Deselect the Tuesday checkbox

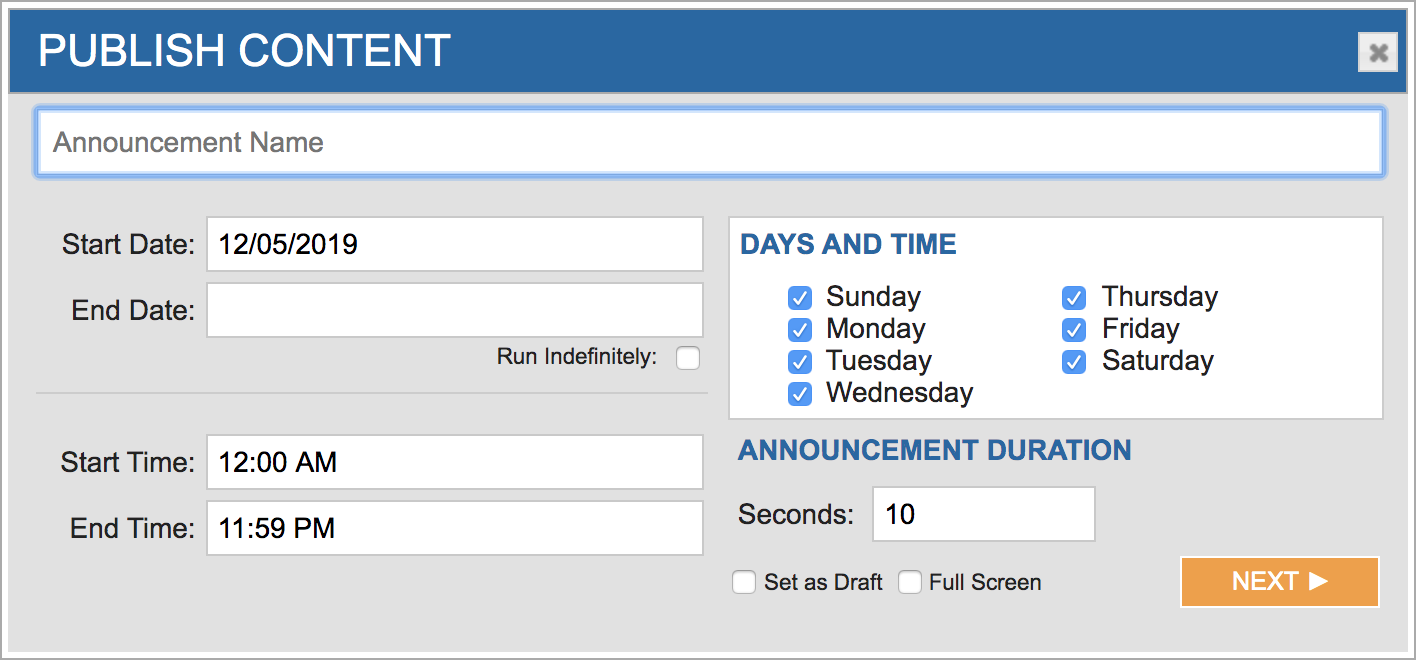[799, 362]
